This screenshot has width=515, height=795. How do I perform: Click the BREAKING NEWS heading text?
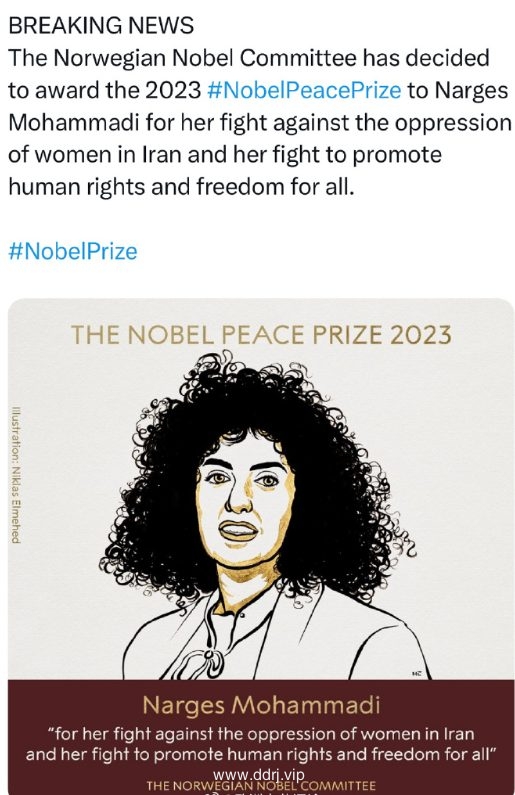pos(101,25)
